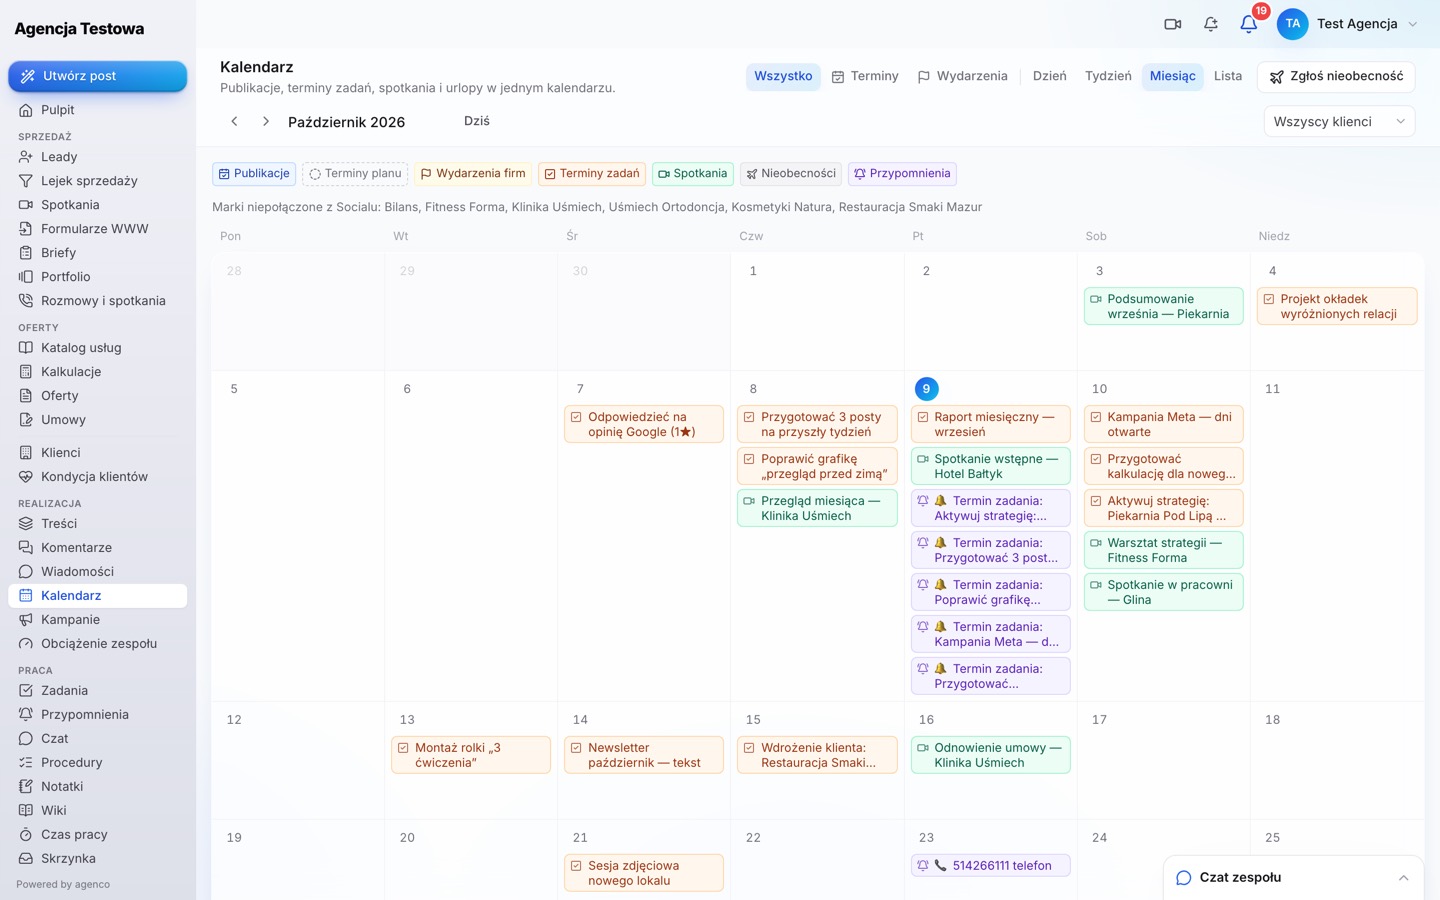The height and width of the screenshot is (900, 1440).
Task: Open Katalog usług in sidebar
Action: [97, 348]
